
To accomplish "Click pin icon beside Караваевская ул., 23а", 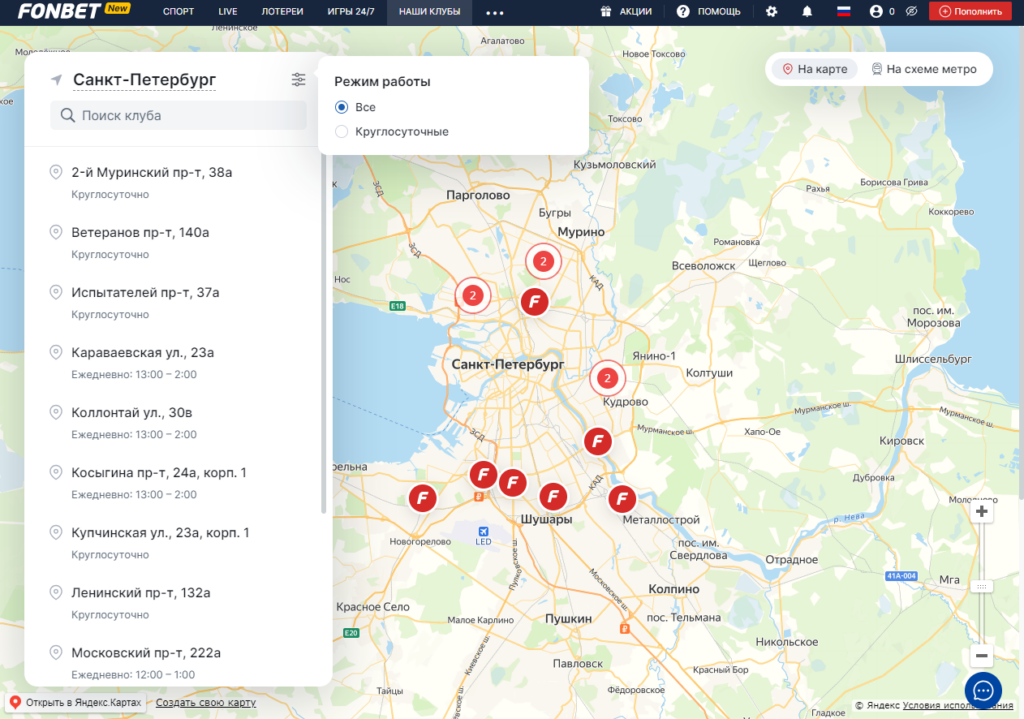I will [x=56, y=352].
